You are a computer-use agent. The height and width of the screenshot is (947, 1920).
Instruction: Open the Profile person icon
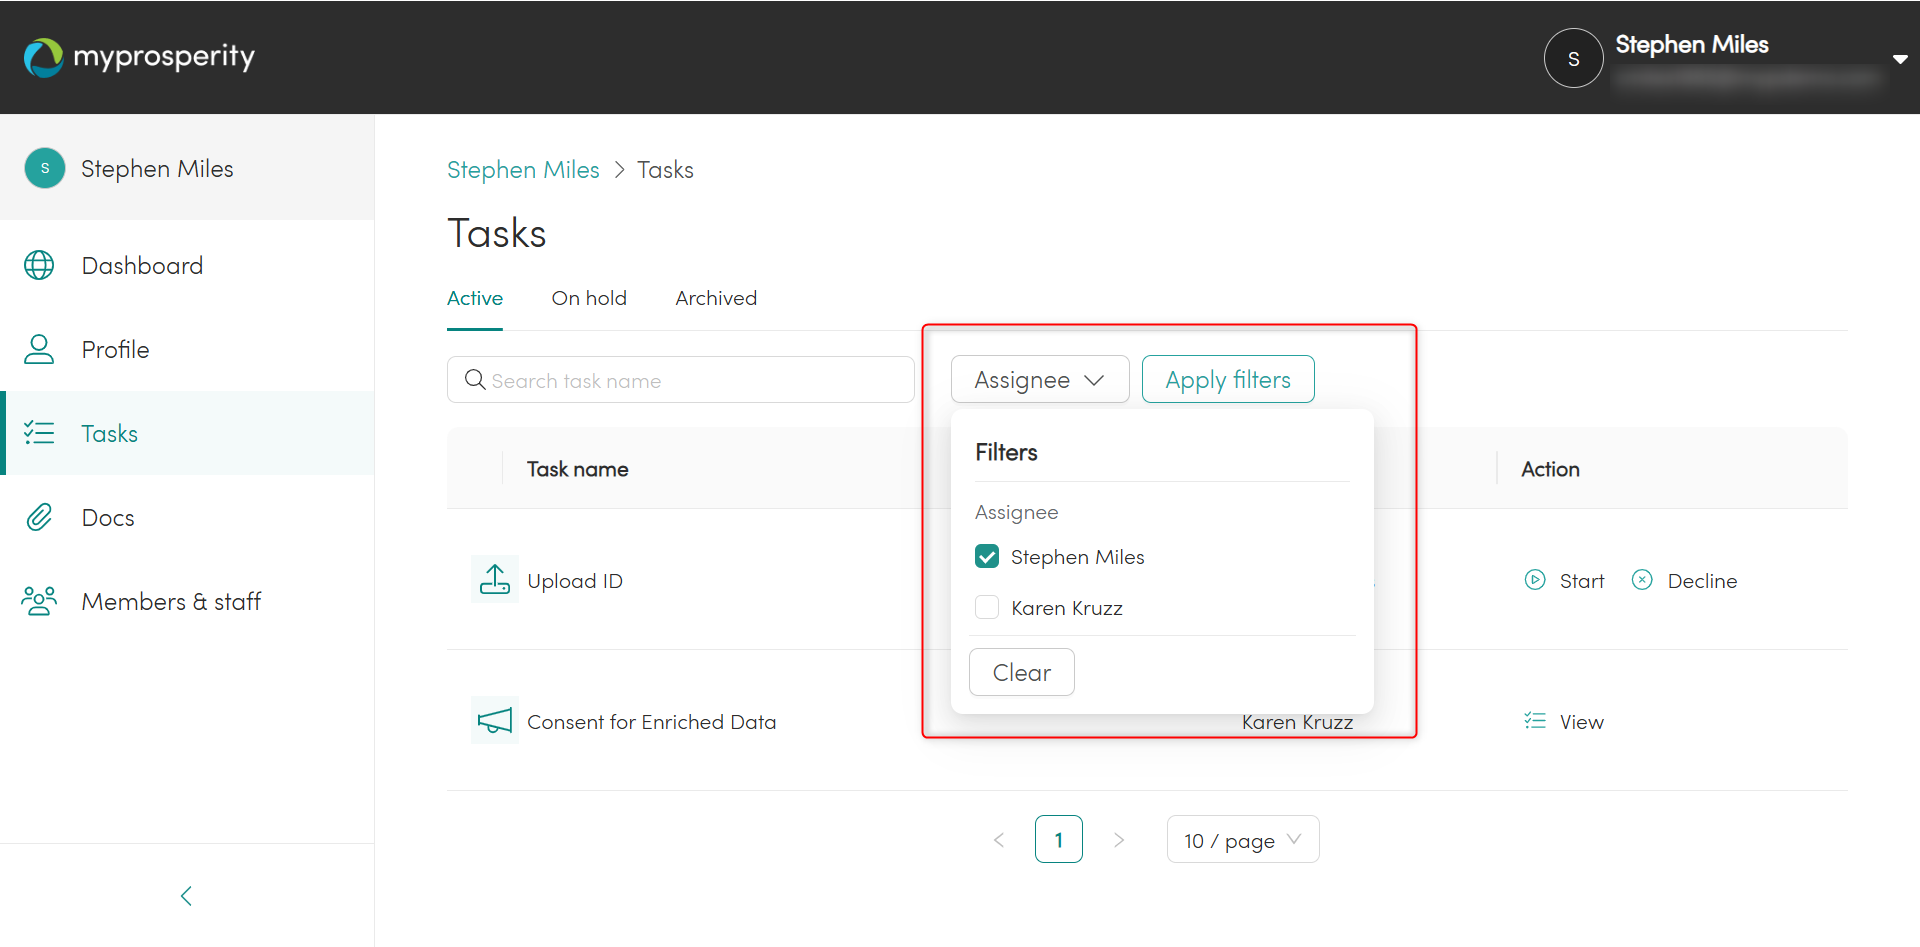(x=39, y=349)
